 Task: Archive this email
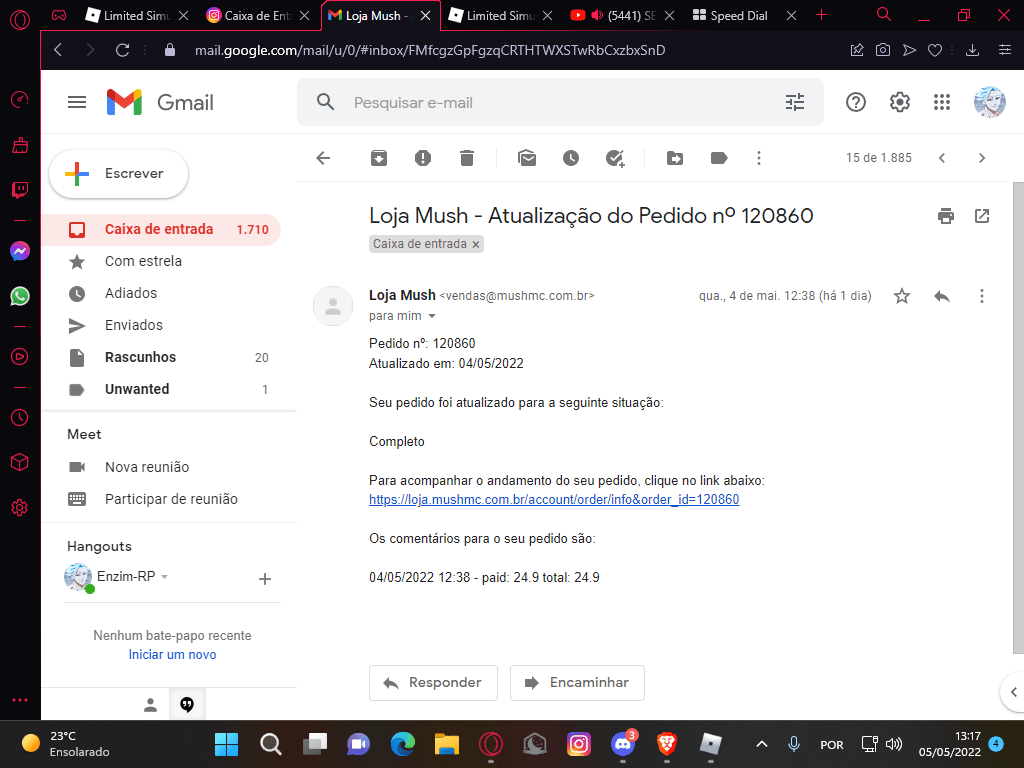379,158
